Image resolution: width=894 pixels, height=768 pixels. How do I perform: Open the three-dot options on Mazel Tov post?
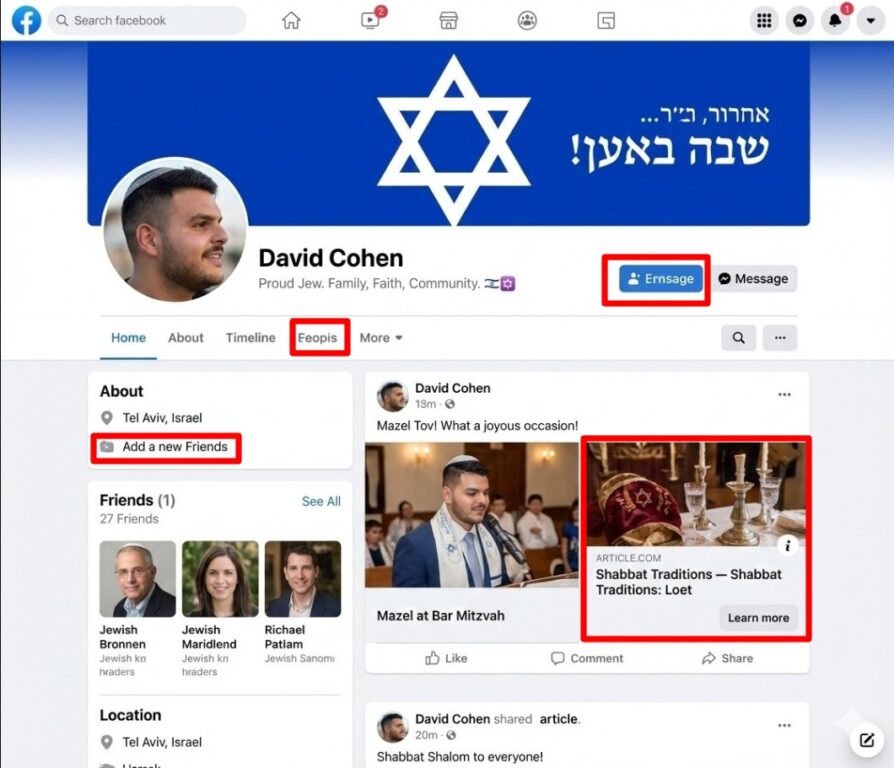click(x=785, y=394)
